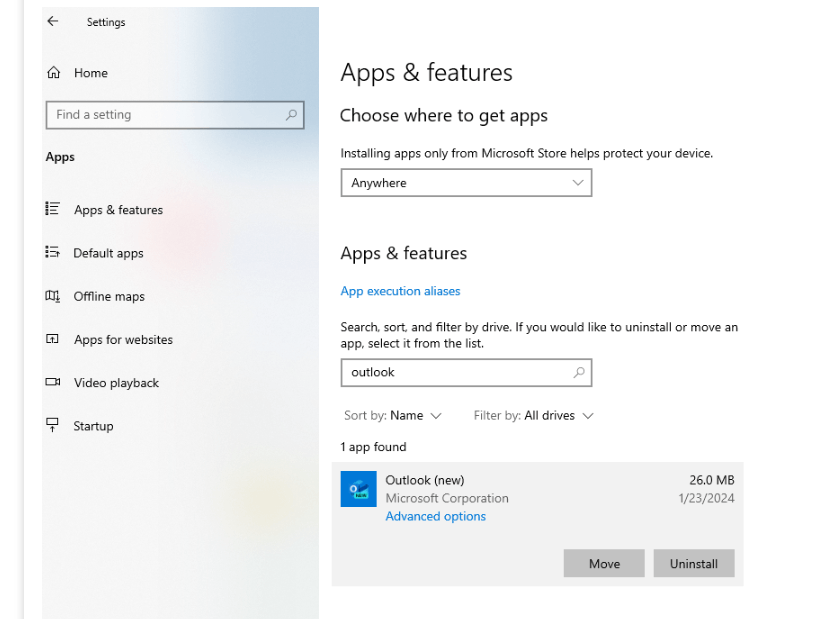Go to Settings Home

(91, 73)
